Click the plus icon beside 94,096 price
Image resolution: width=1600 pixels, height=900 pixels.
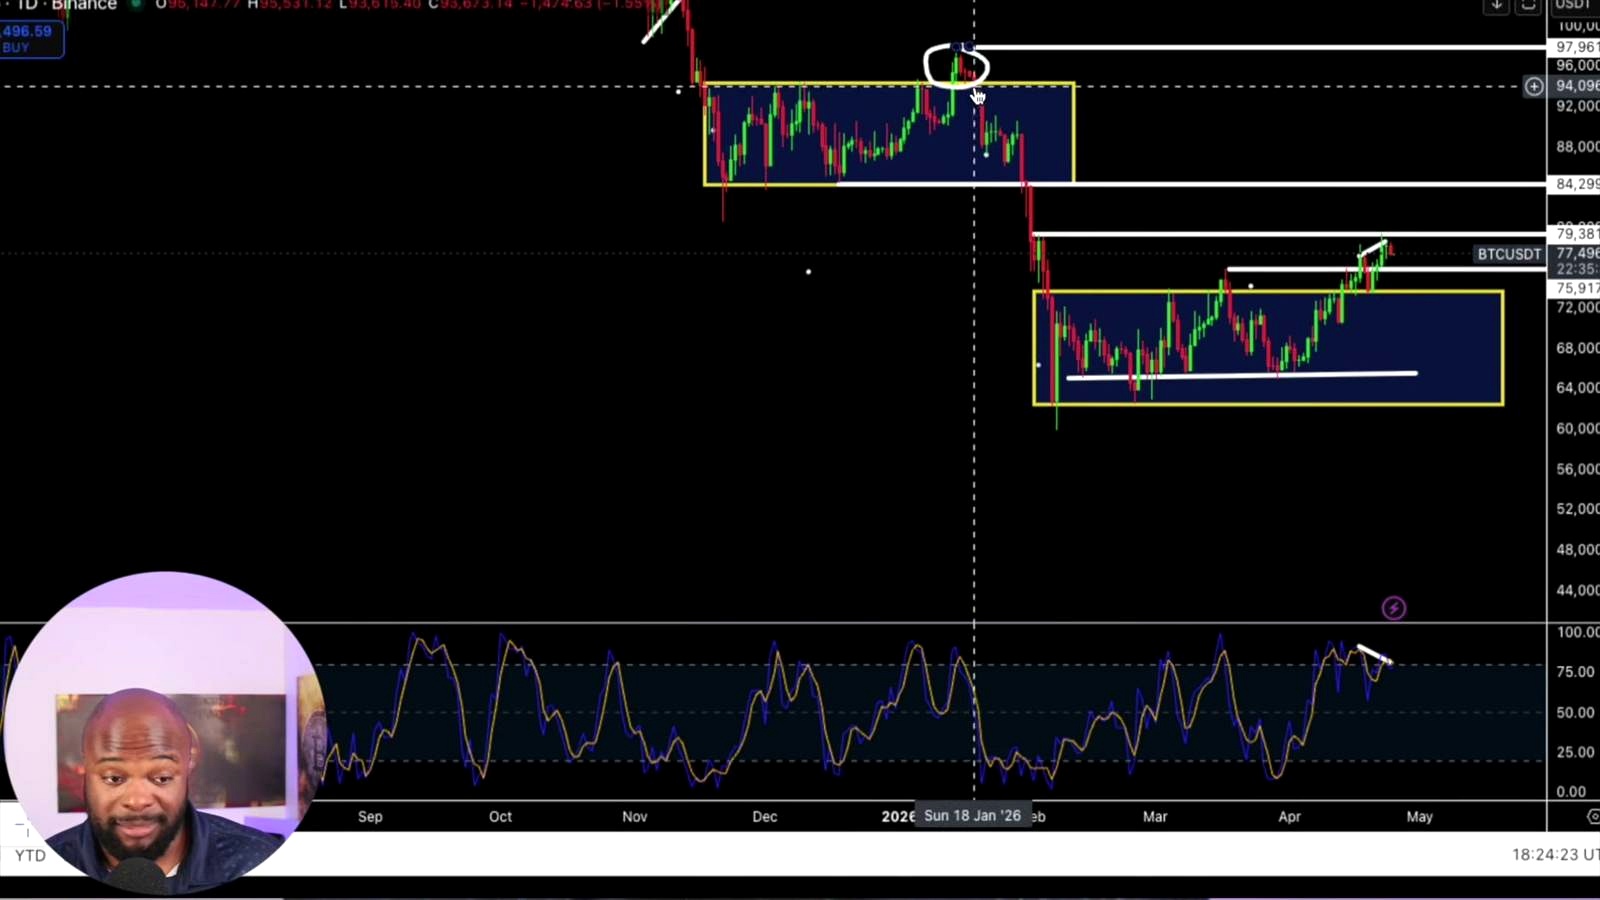[x=1533, y=86]
